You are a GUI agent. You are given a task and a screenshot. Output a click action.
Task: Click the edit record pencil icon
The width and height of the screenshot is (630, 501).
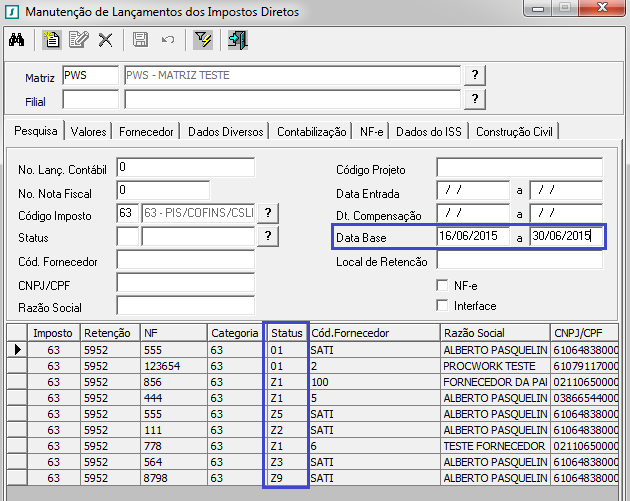[x=78, y=40]
